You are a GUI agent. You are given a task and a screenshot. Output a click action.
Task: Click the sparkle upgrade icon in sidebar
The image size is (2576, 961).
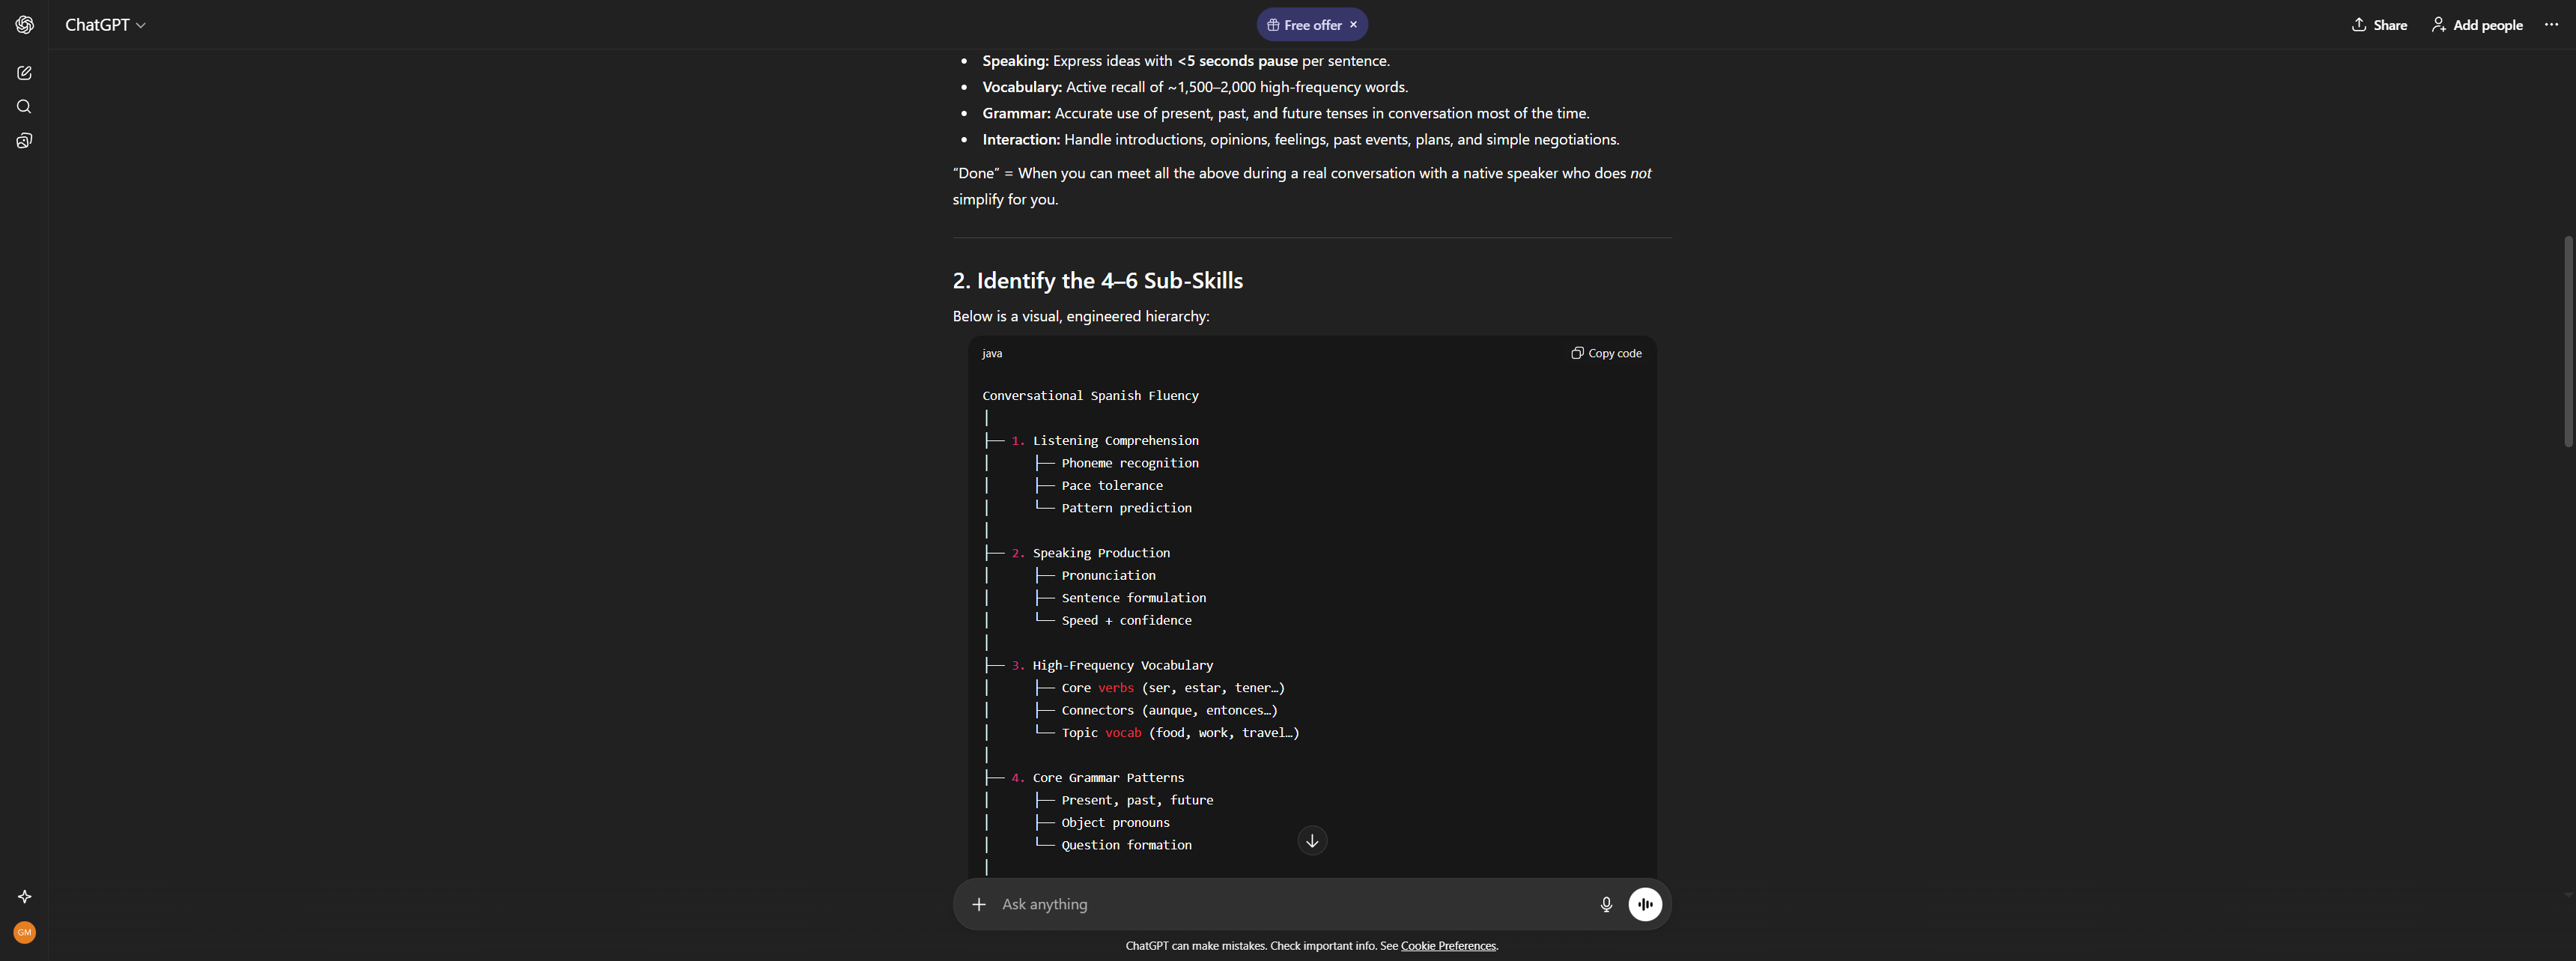25,897
